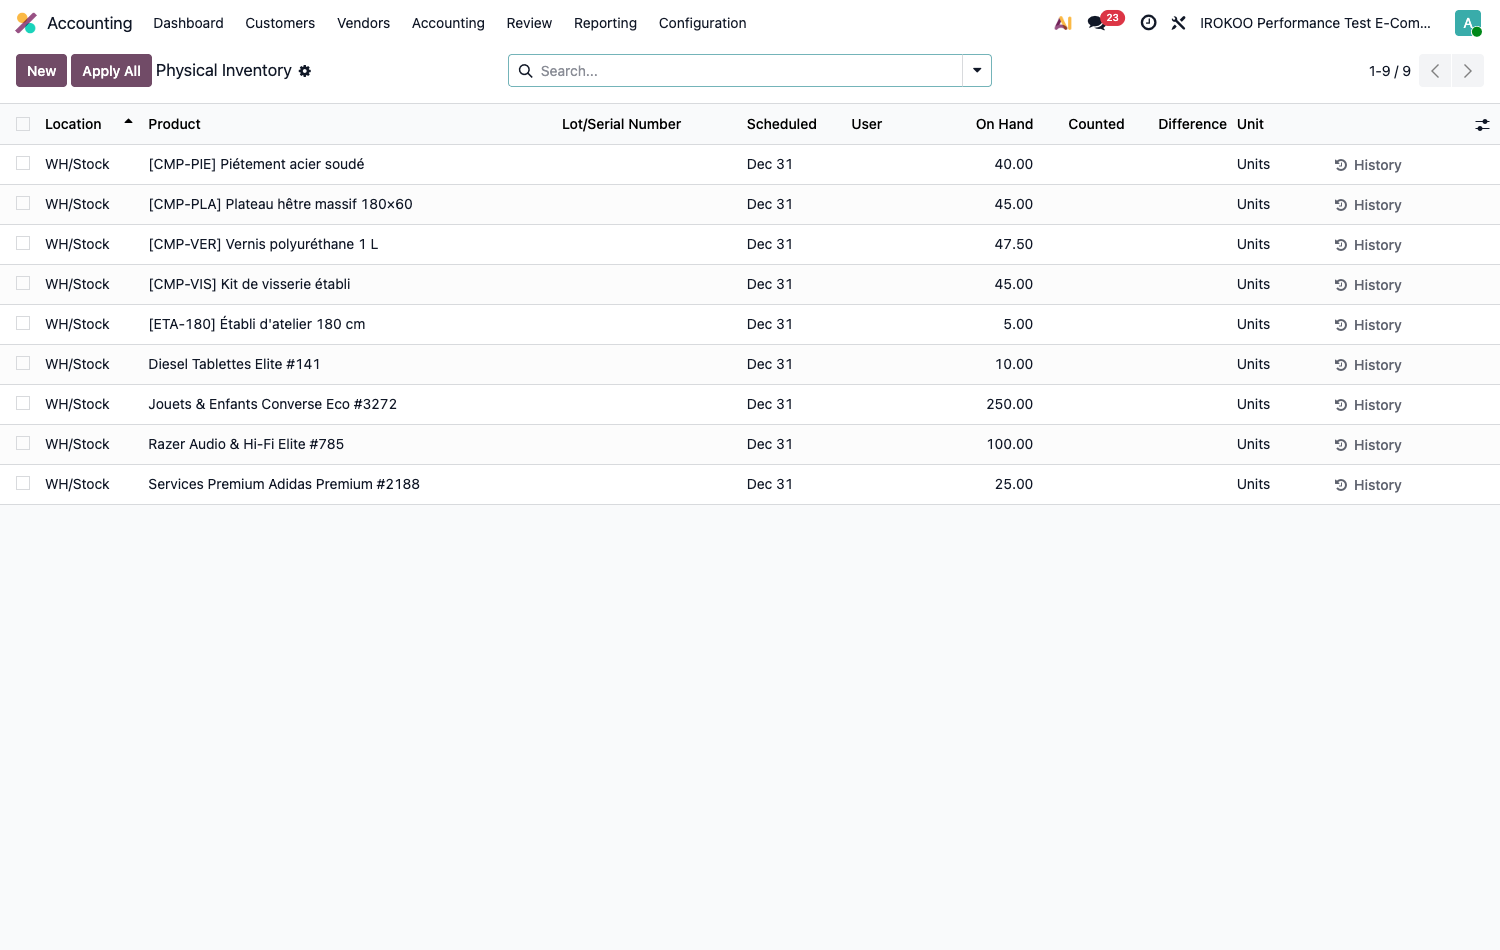Click the 1-9 / 9 pager counter
Image resolution: width=1500 pixels, height=950 pixels.
coord(1390,71)
